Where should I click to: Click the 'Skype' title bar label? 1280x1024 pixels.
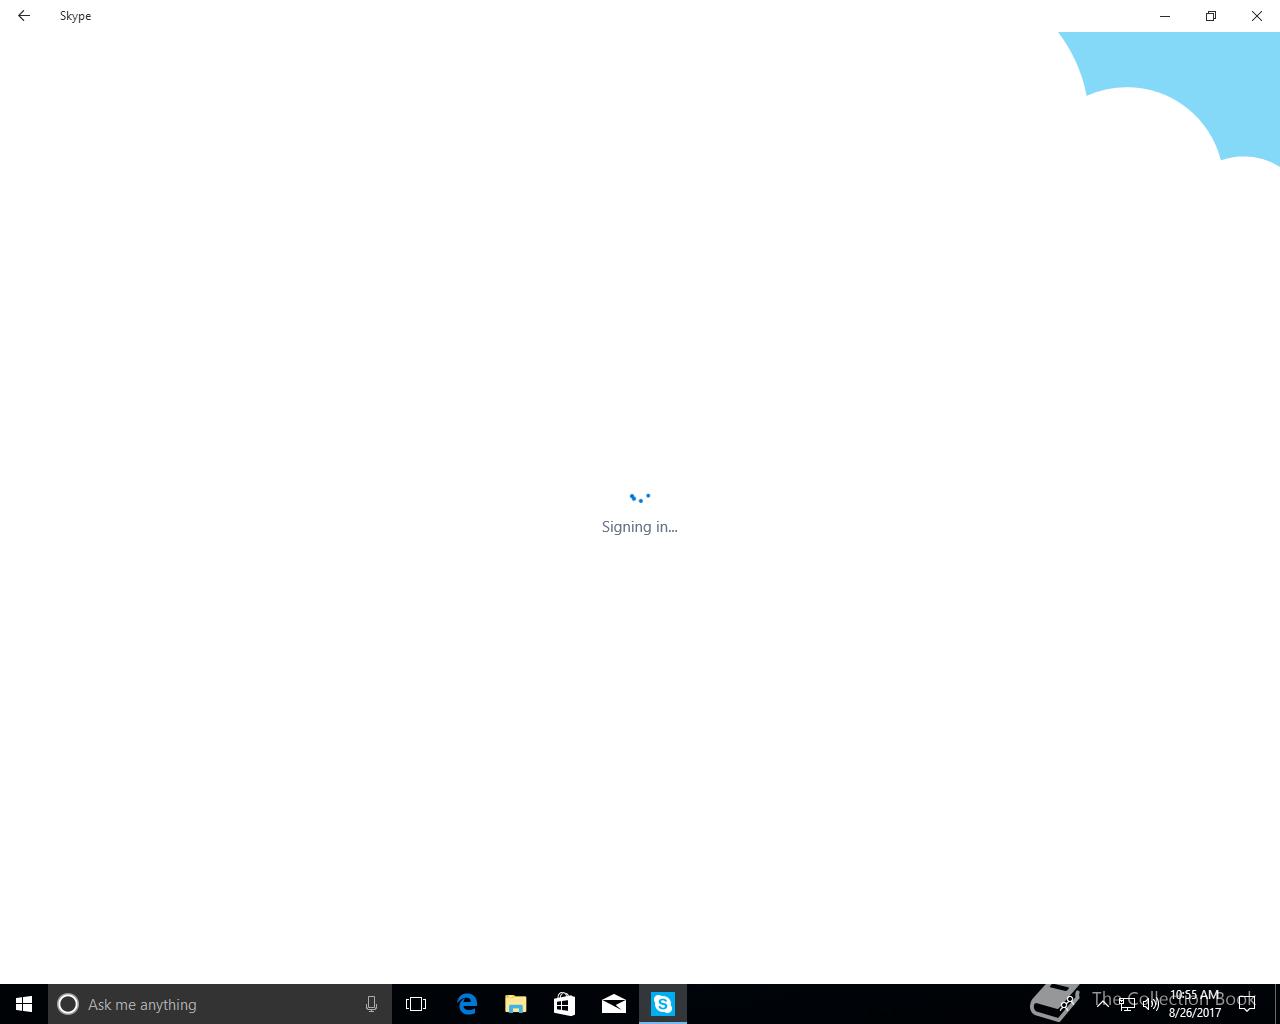click(75, 16)
